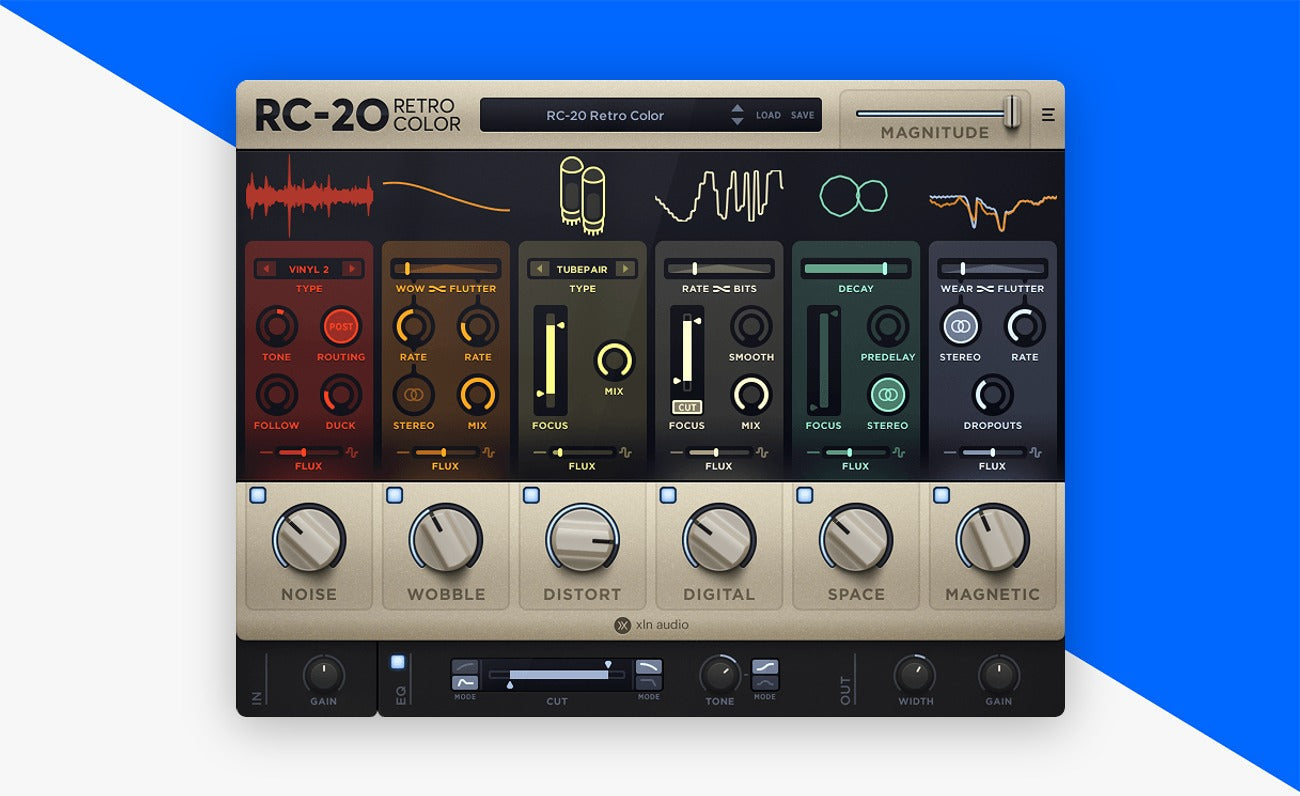The image size is (1300, 796).
Task: Click the Noise Flux wave icon
Action: click(x=352, y=452)
